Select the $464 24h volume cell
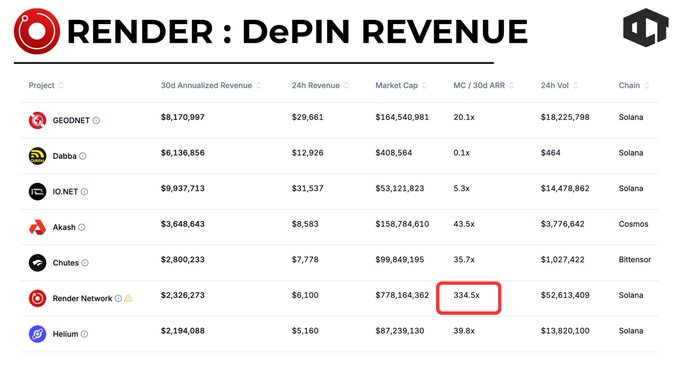Screen dimensions: 679x382 click(550, 152)
